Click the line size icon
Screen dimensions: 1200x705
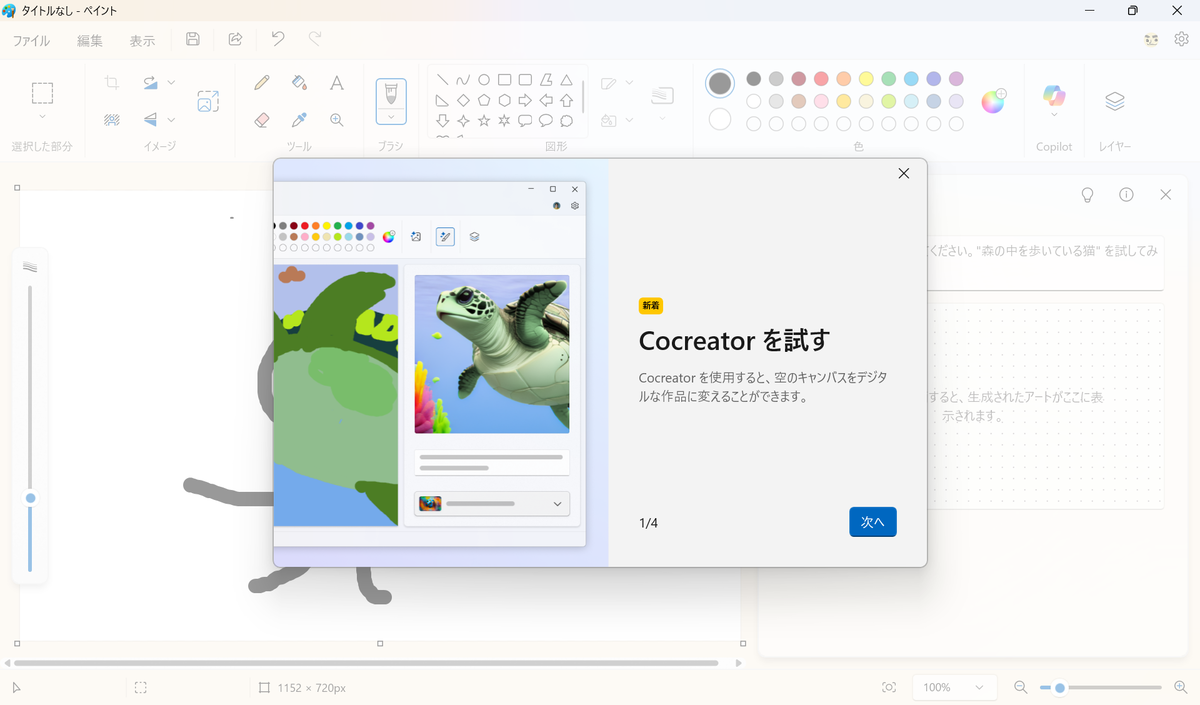click(662, 95)
